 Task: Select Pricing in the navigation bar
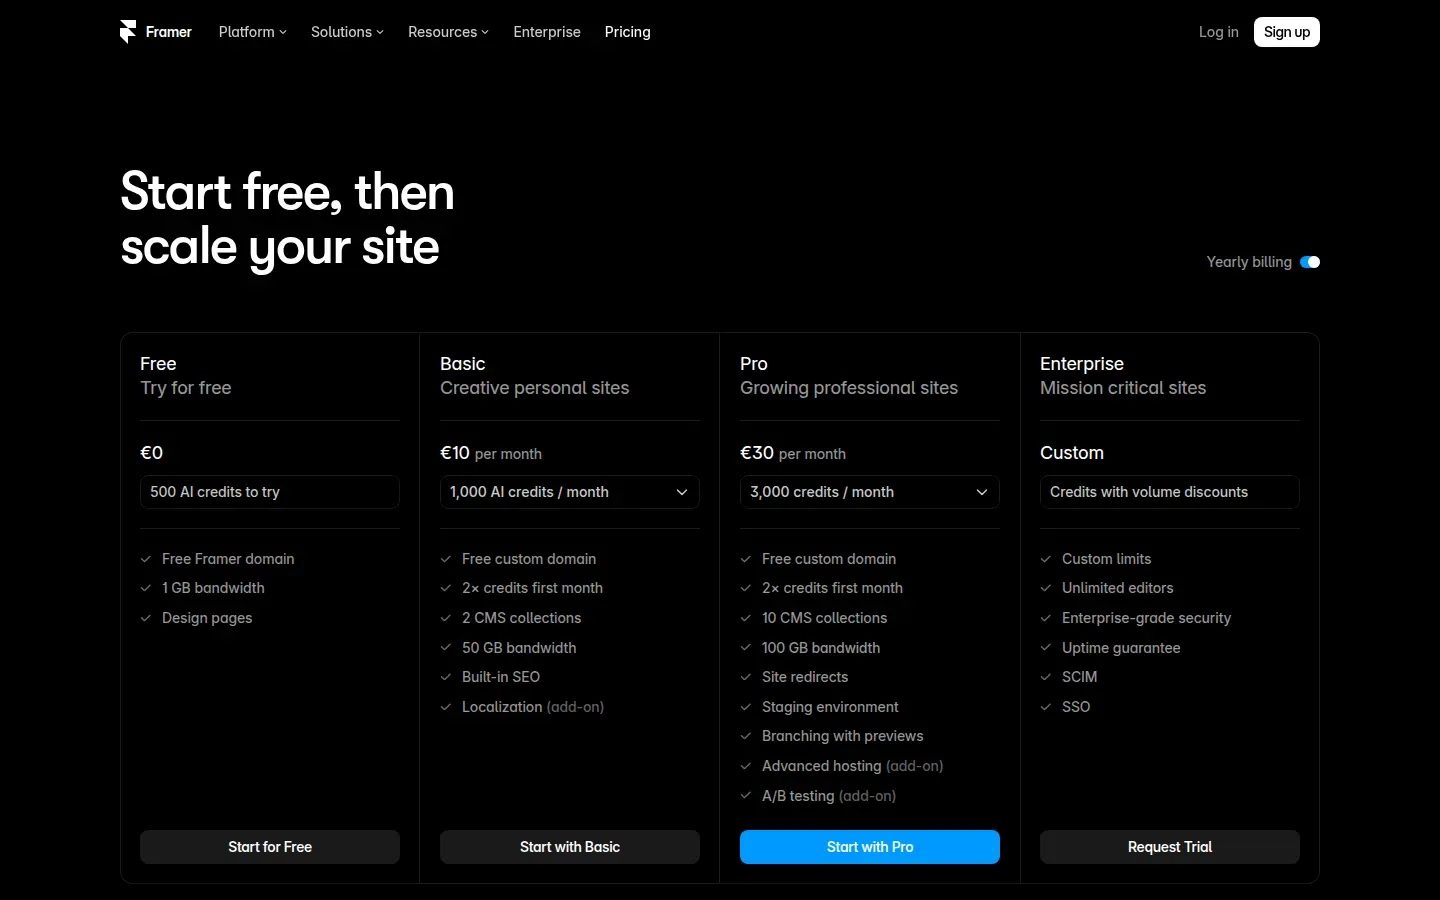click(x=628, y=32)
